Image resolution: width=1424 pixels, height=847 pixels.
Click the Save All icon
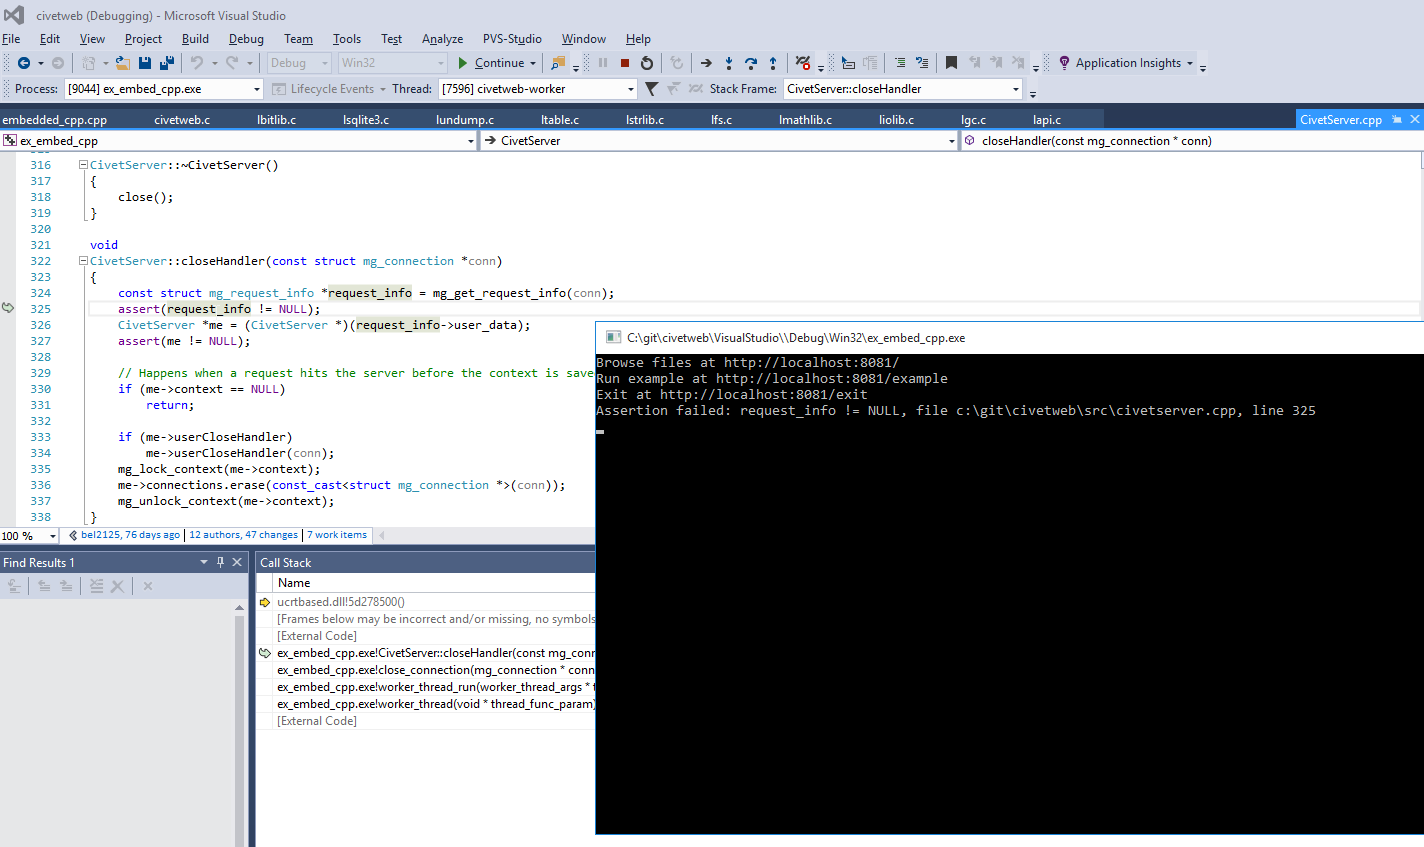point(166,62)
